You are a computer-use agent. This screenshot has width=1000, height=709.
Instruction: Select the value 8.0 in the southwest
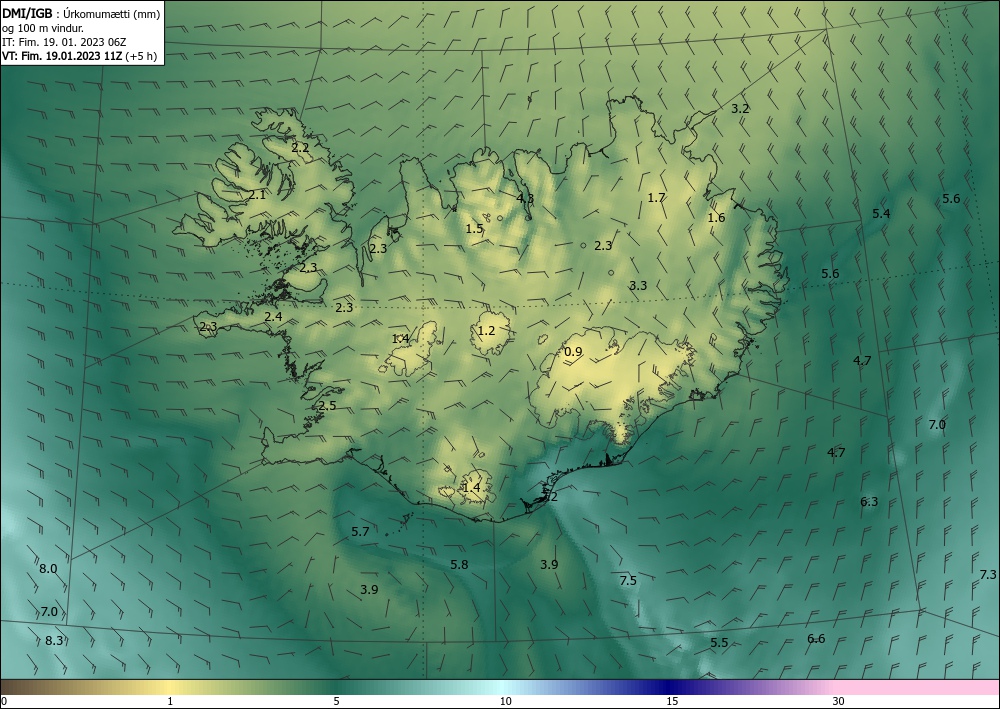click(x=48, y=569)
